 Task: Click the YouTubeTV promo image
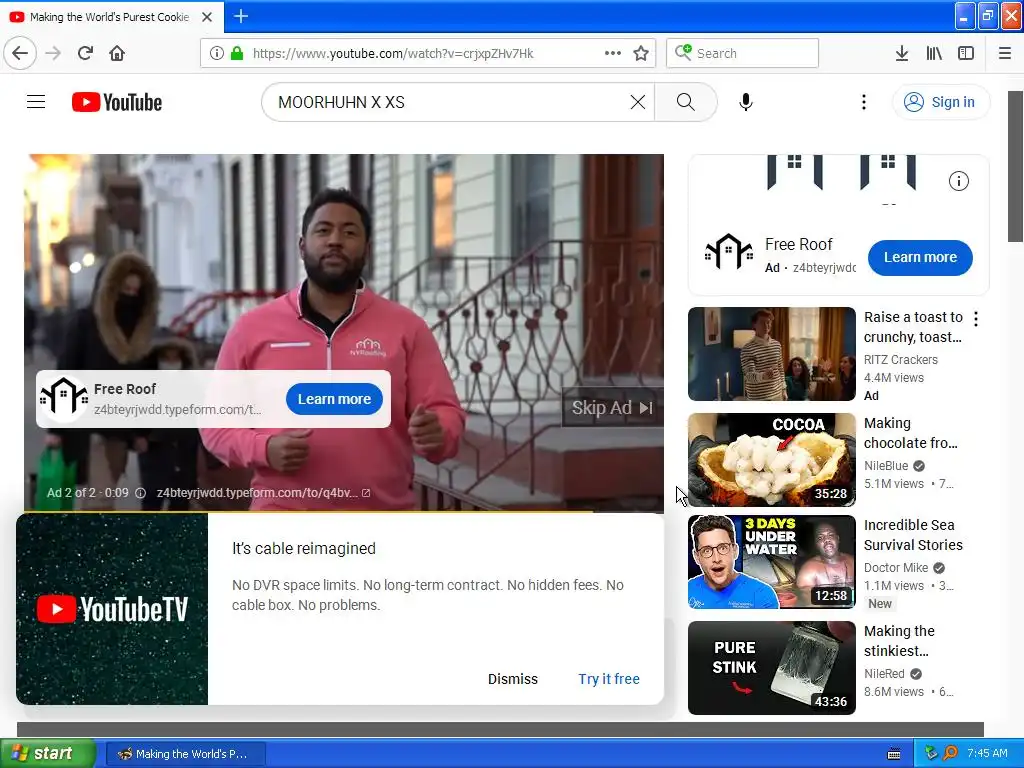112,609
